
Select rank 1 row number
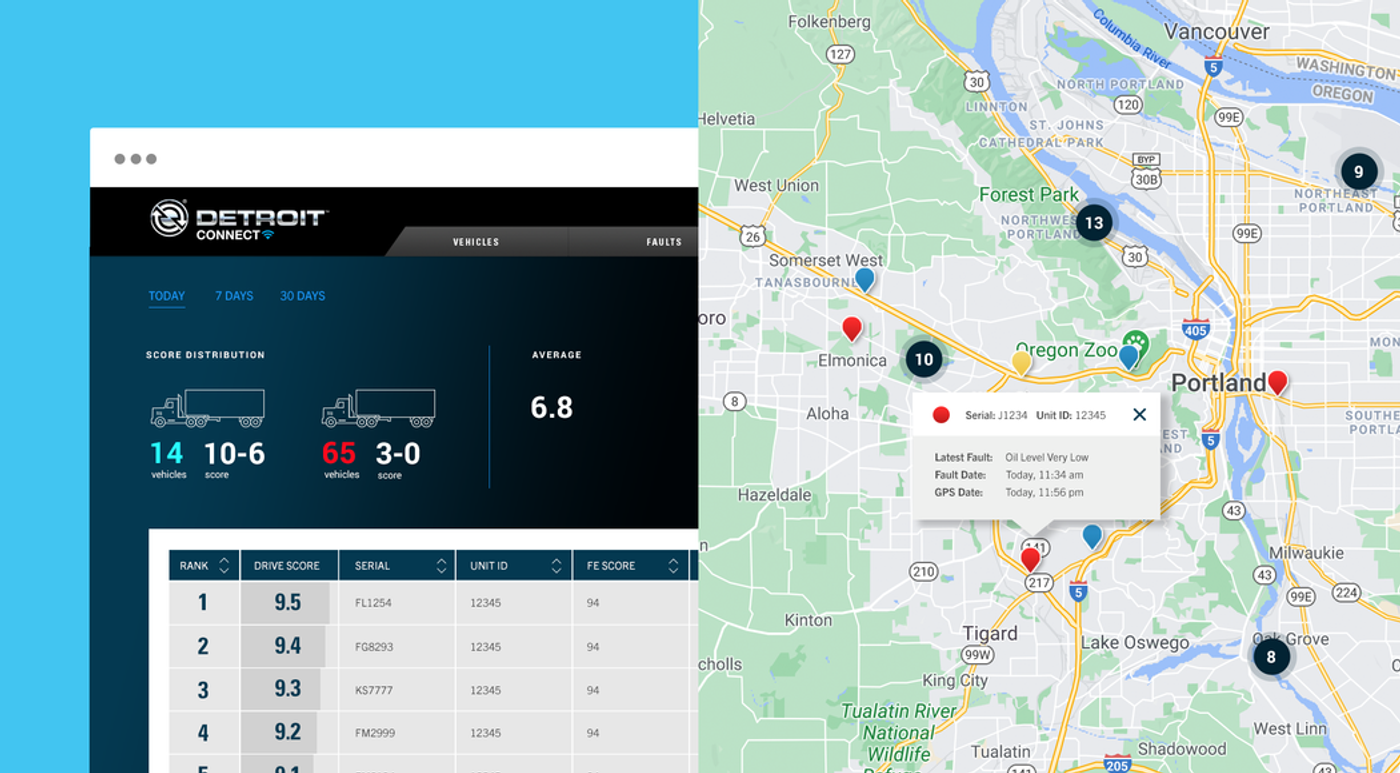click(203, 603)
